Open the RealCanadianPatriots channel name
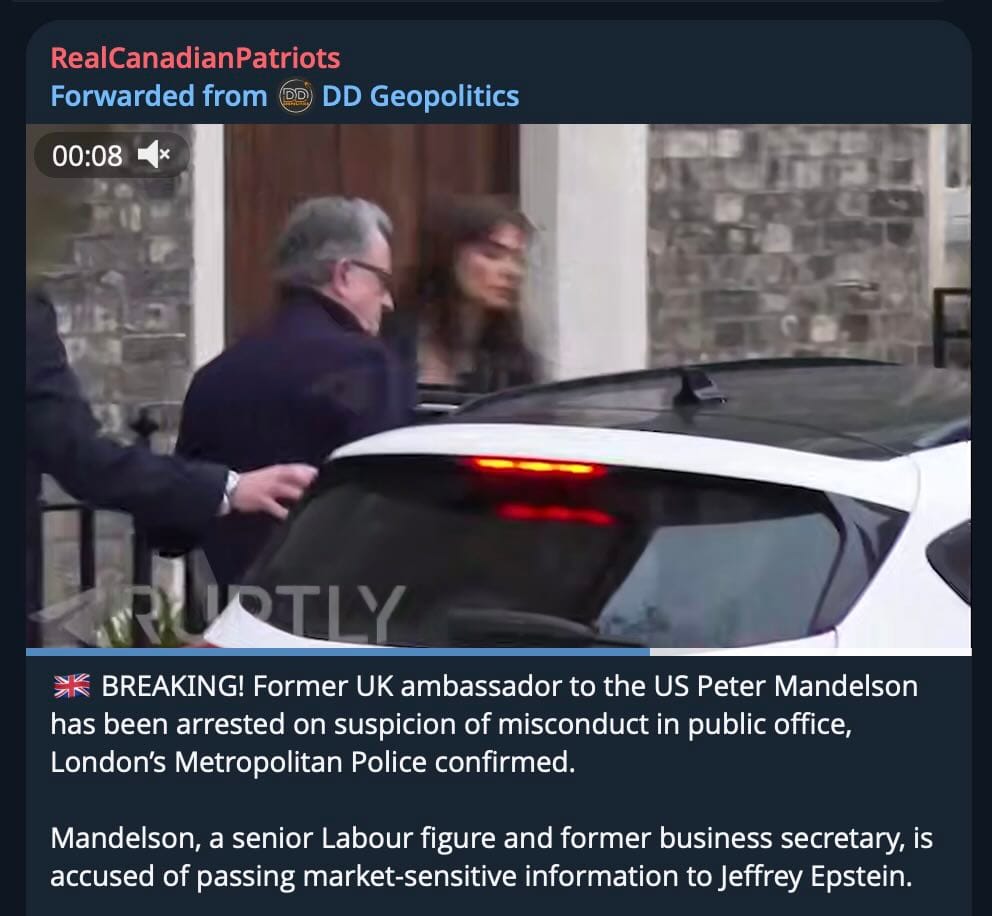Image resolution: width=992 pixels, height=916 pixels. (195, 58)
